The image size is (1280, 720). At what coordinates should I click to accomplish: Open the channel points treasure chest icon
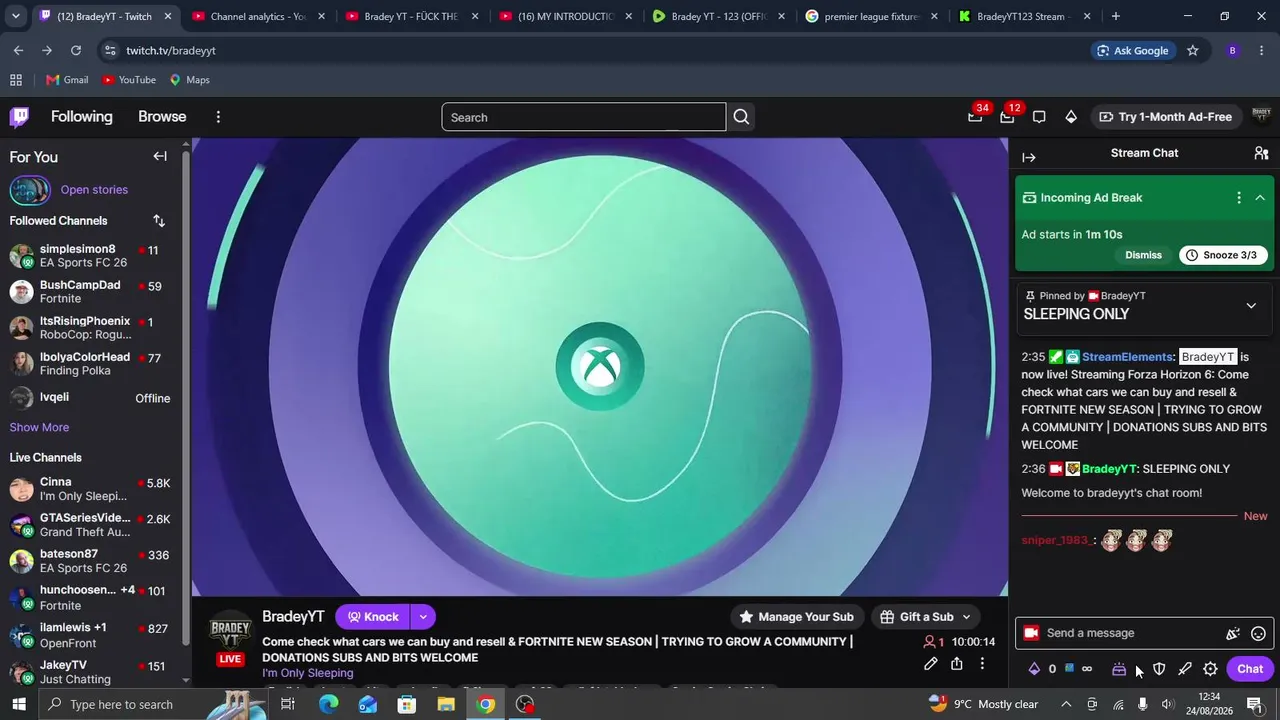1119,669
